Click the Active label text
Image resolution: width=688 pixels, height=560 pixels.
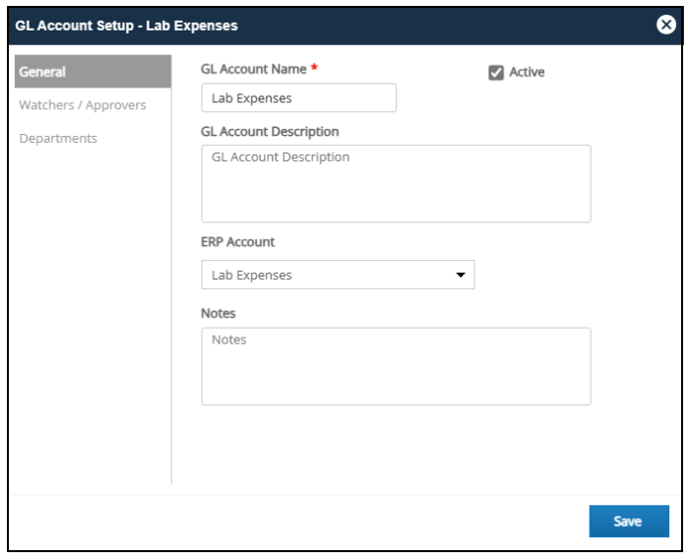pyautogui.click(x=527, y=72)
